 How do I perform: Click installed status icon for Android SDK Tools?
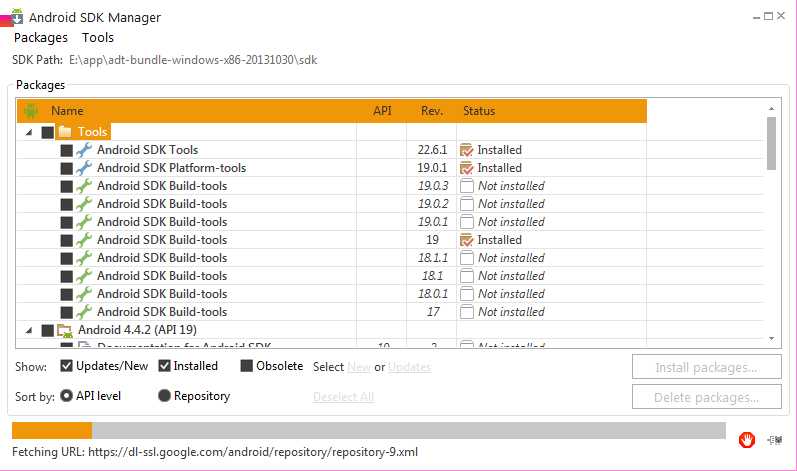(466, 150)
